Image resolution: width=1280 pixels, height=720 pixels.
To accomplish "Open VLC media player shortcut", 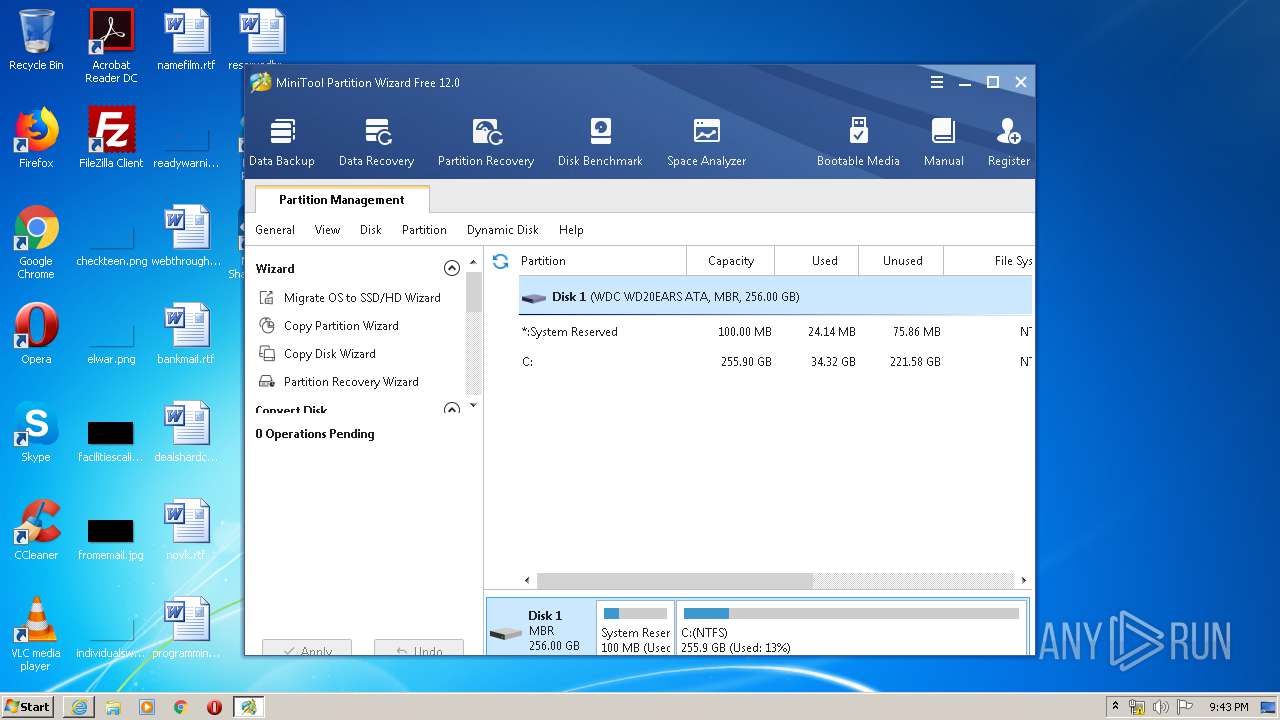I will pos(36,634).
